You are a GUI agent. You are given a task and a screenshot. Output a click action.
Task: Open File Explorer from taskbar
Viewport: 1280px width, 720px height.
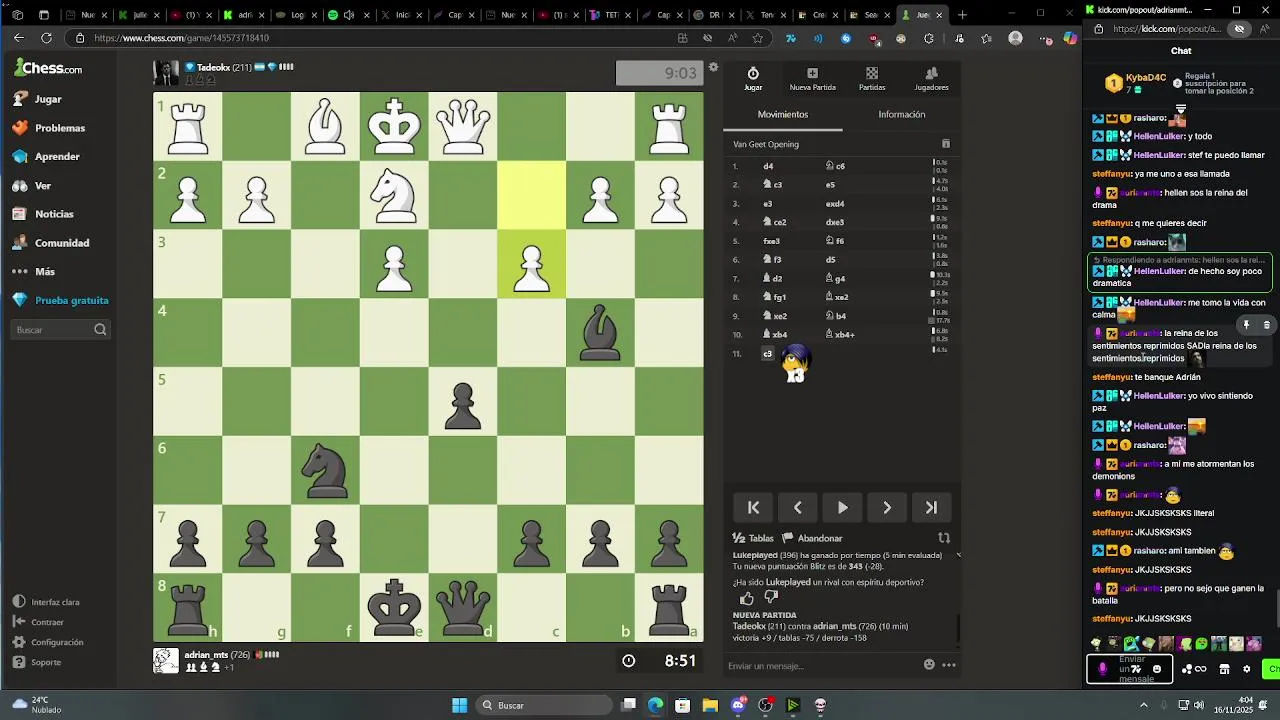coord(710,705)
